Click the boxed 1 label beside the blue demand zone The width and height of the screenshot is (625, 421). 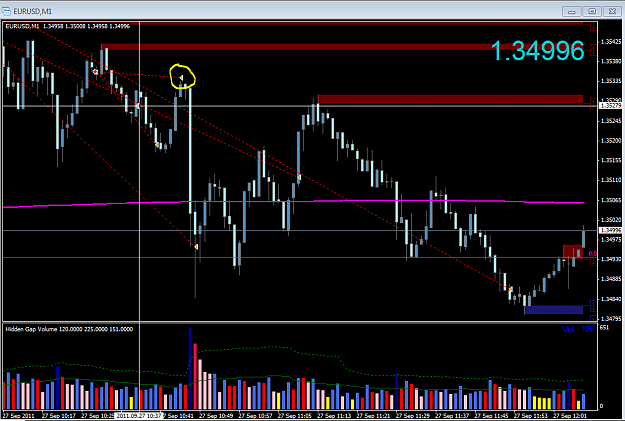(593, 307)
